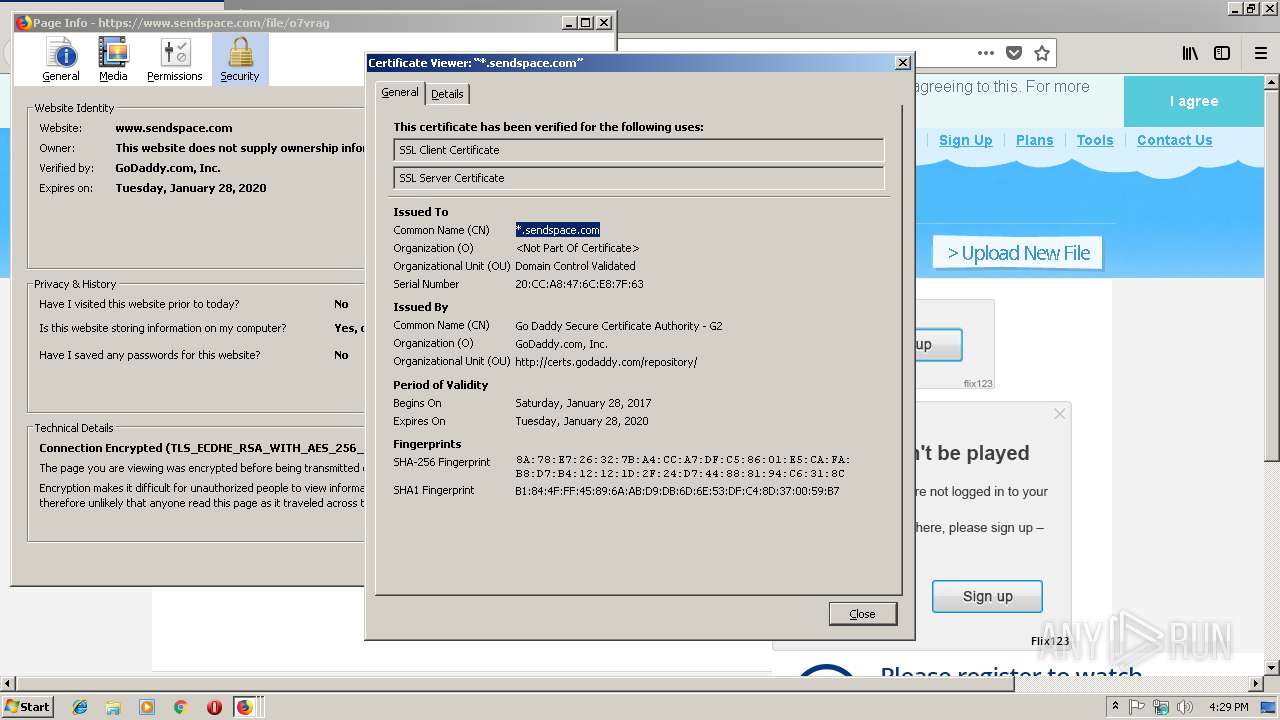
Task: Click the I agree cookie button
Action: coord(1194,101)
